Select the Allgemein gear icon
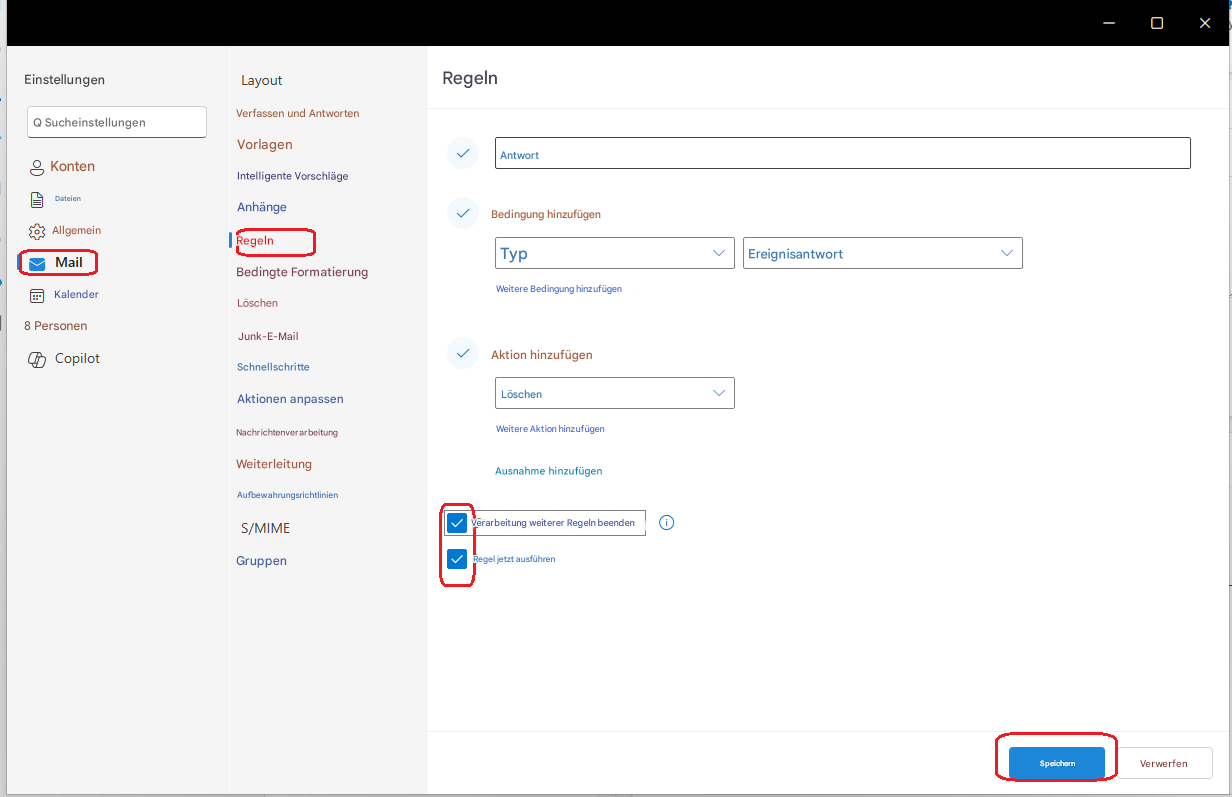 click(37, 231)
